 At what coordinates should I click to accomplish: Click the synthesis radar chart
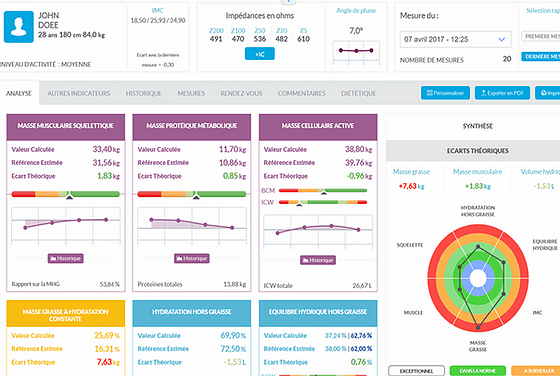click(x=478, y=279)
